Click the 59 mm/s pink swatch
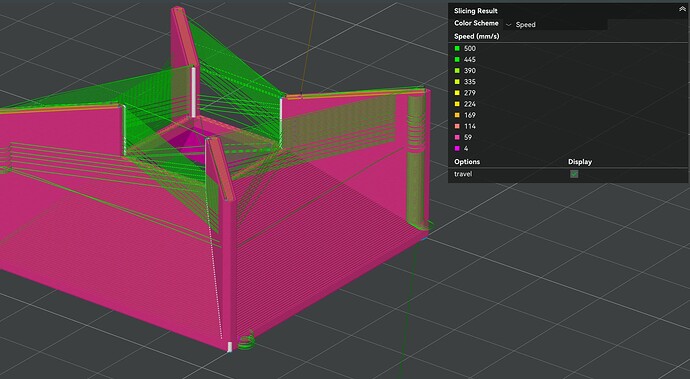This screenshot has height=379, width=690. [x=457, y=137]
